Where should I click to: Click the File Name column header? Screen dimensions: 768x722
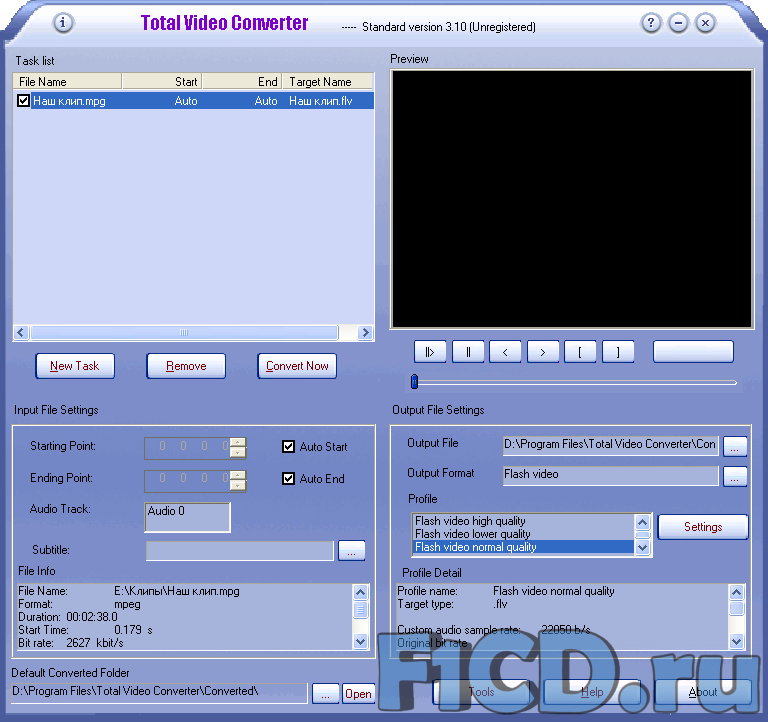click(68, 81)
